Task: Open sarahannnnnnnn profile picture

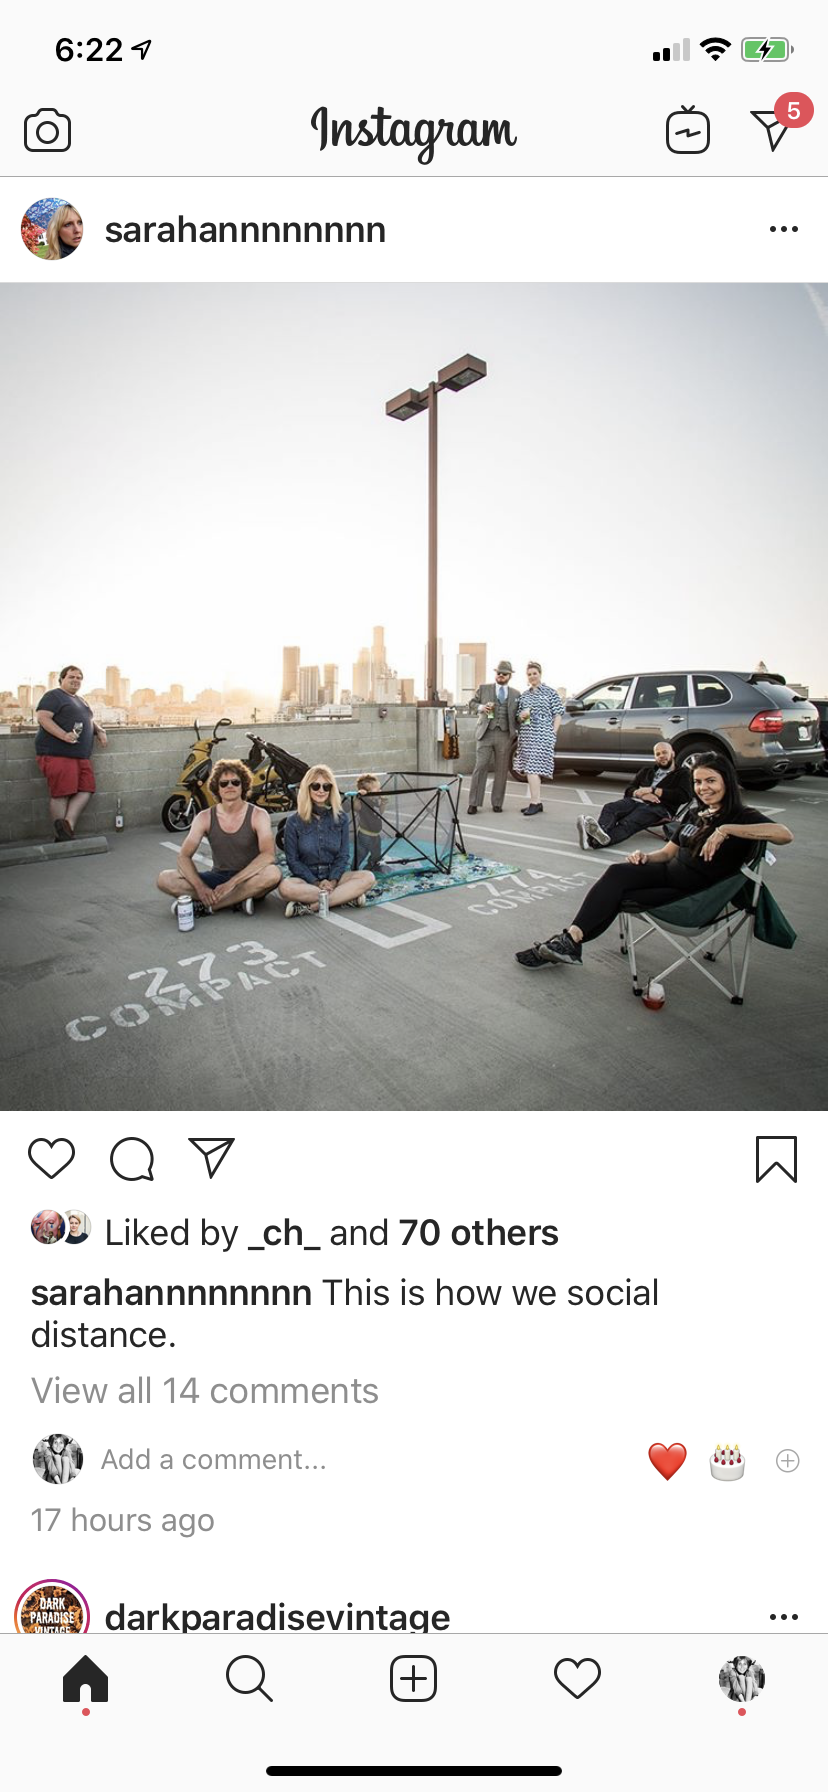Action: [52, 229]
